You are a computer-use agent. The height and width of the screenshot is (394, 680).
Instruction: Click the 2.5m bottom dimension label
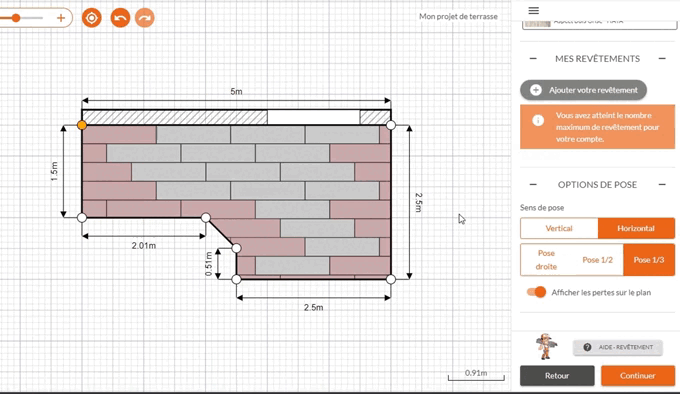pos(313,307)
